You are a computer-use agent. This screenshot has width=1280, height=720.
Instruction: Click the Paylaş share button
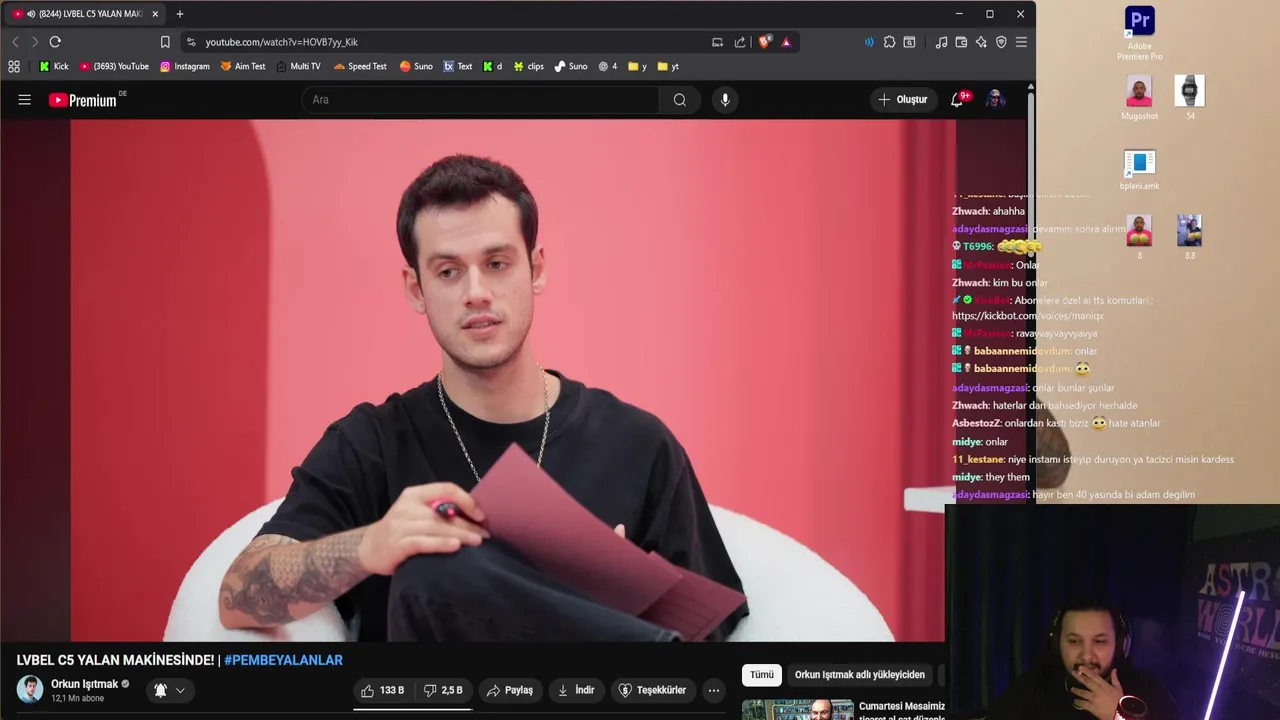pyautogui.click(x=510, y=690)
